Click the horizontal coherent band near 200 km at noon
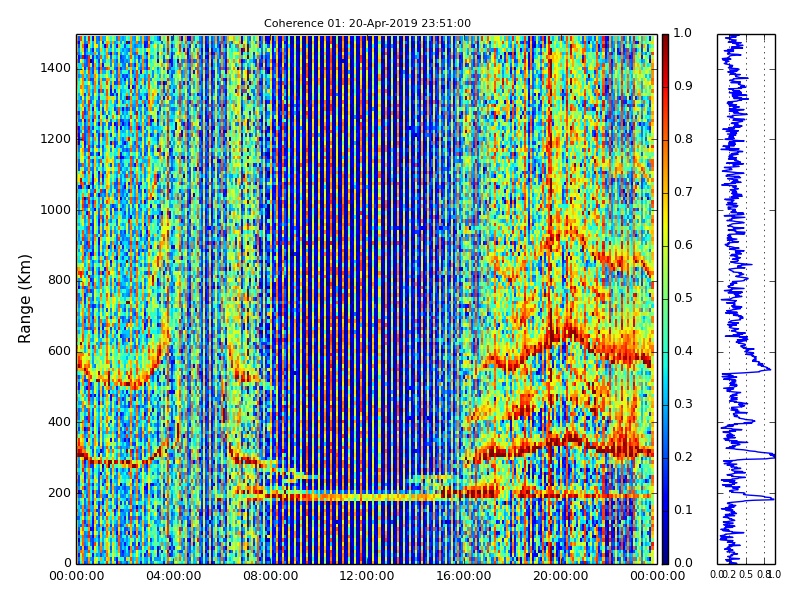 367,496
